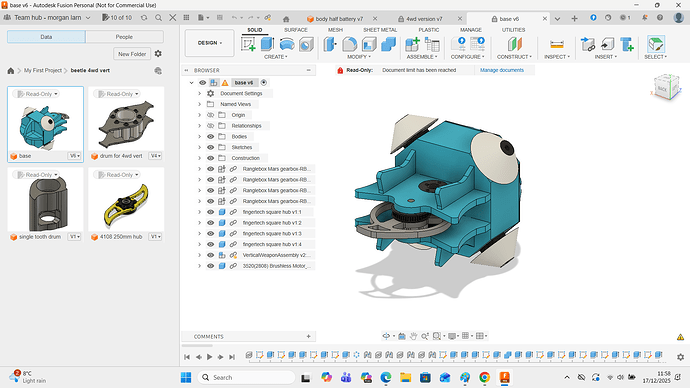Open the CREATE panel dropdown

pos(276,57)
